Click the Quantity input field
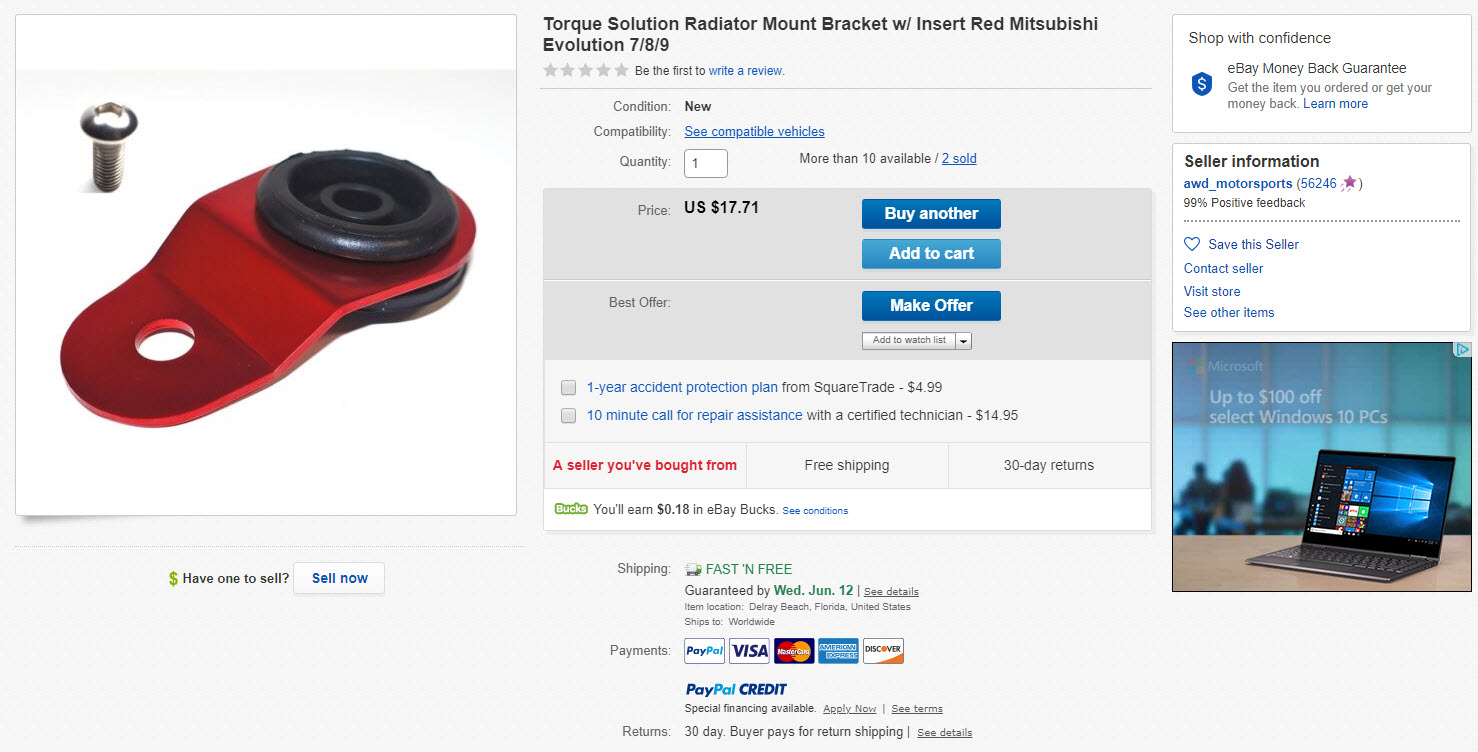 click(x=705, y=163)
